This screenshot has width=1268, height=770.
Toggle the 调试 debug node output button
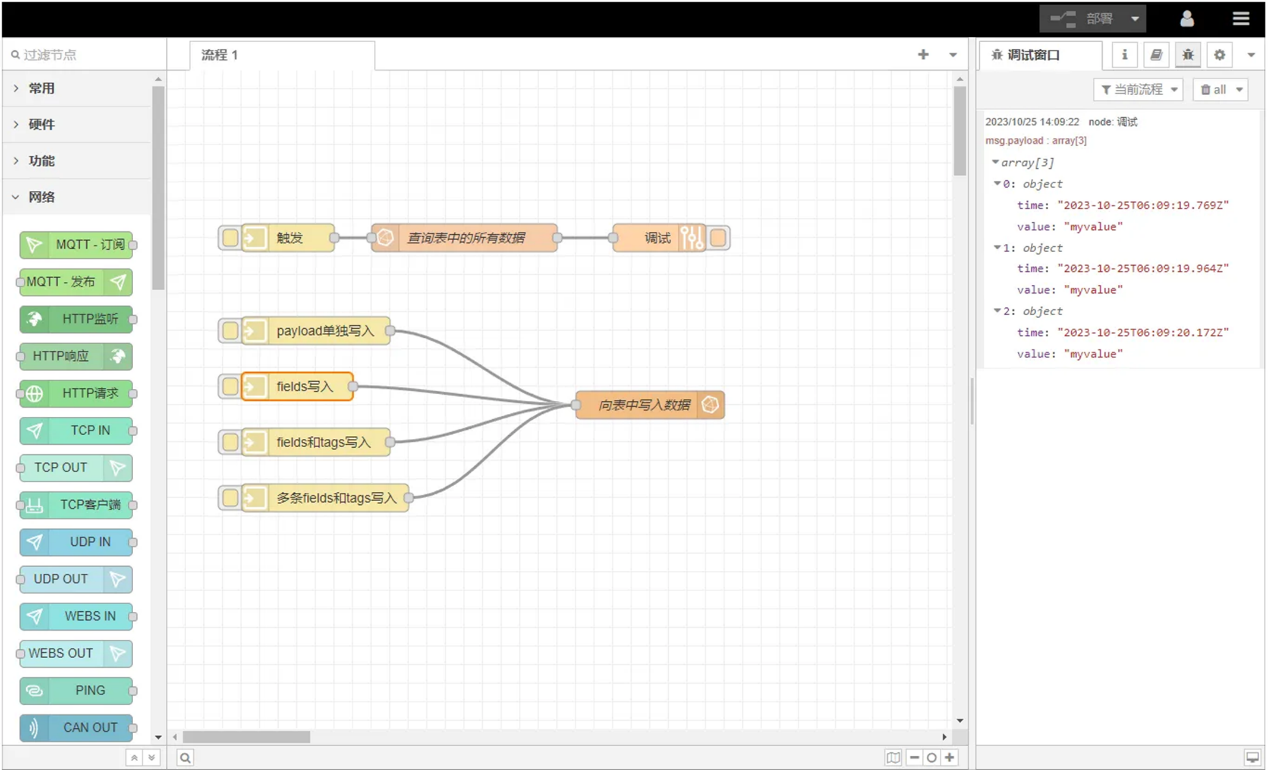tap(718, 238)
